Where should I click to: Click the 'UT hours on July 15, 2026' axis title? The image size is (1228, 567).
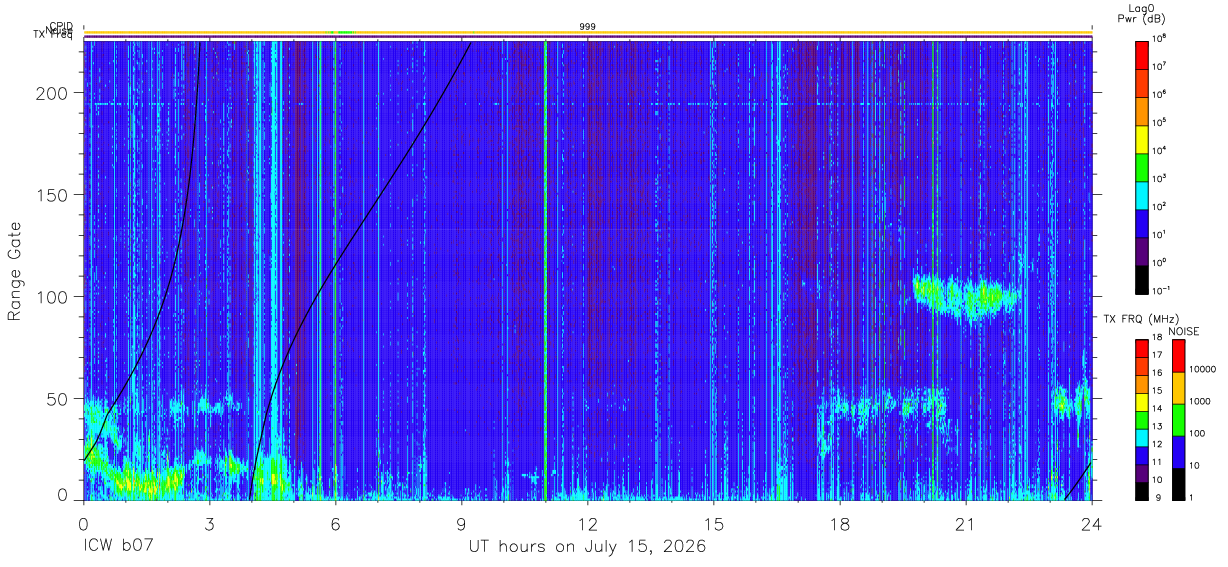click(588, 547)
